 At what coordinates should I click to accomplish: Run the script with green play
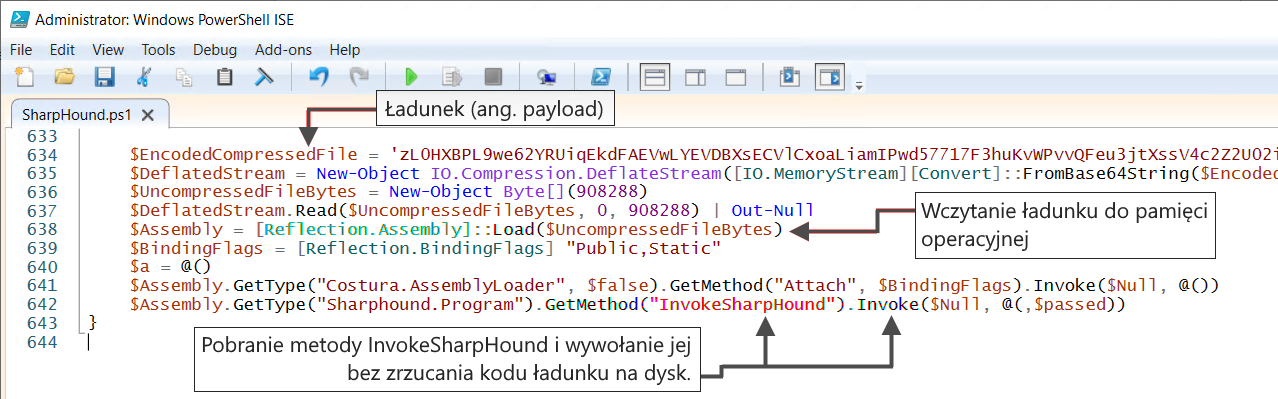pos(411,76)
